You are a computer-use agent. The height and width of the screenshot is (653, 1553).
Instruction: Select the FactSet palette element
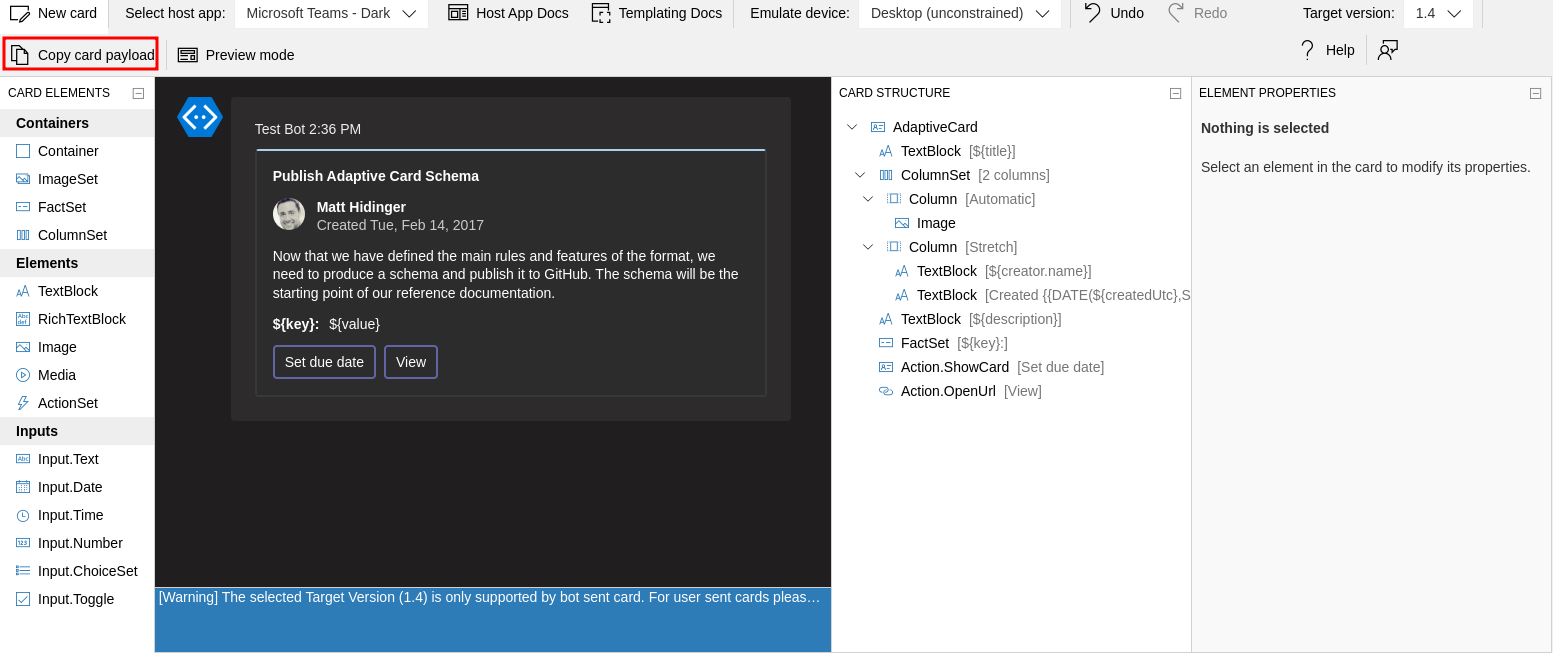click(x=77, y=207)
